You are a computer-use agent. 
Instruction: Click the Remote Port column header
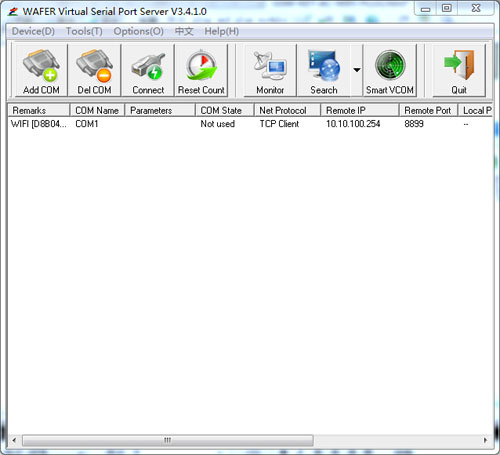pyautogui.click(x=428, y=110)
